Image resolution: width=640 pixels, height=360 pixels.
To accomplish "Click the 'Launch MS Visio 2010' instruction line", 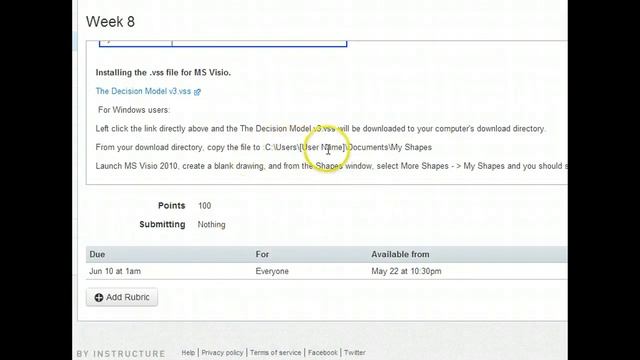I will pyautogui.click(x=331, y=166).
